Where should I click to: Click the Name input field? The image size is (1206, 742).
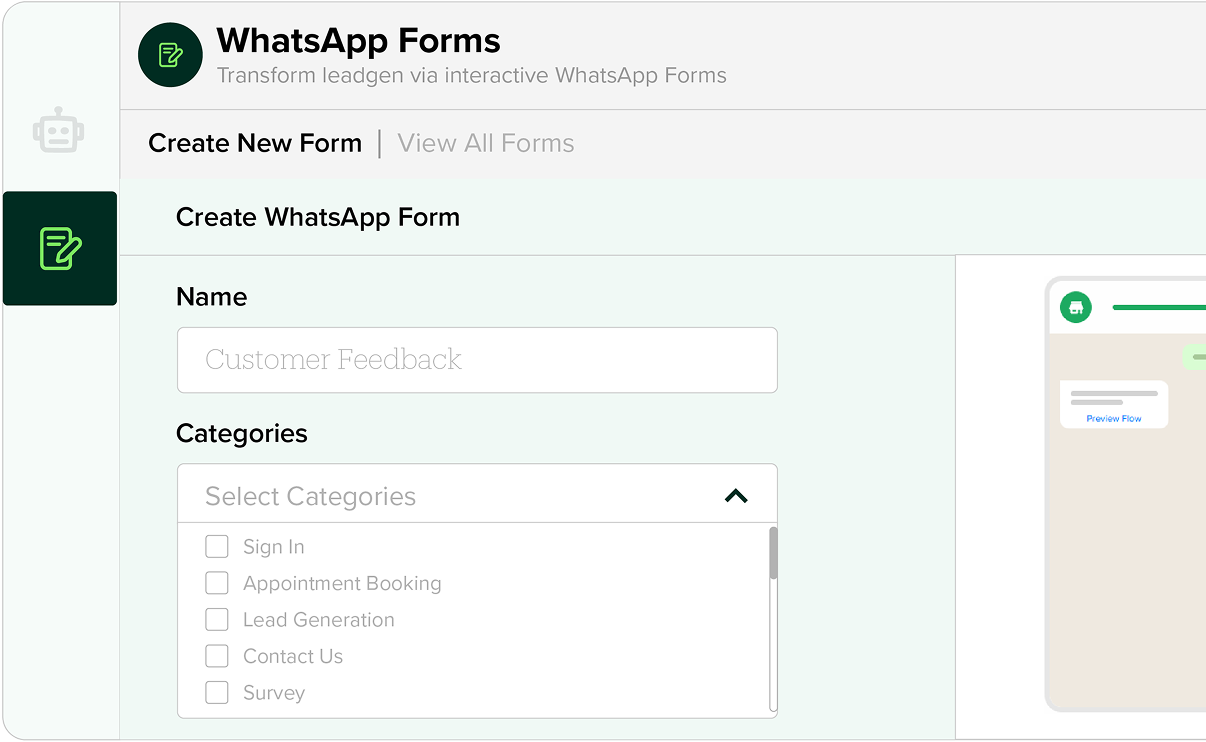(477, 360)
